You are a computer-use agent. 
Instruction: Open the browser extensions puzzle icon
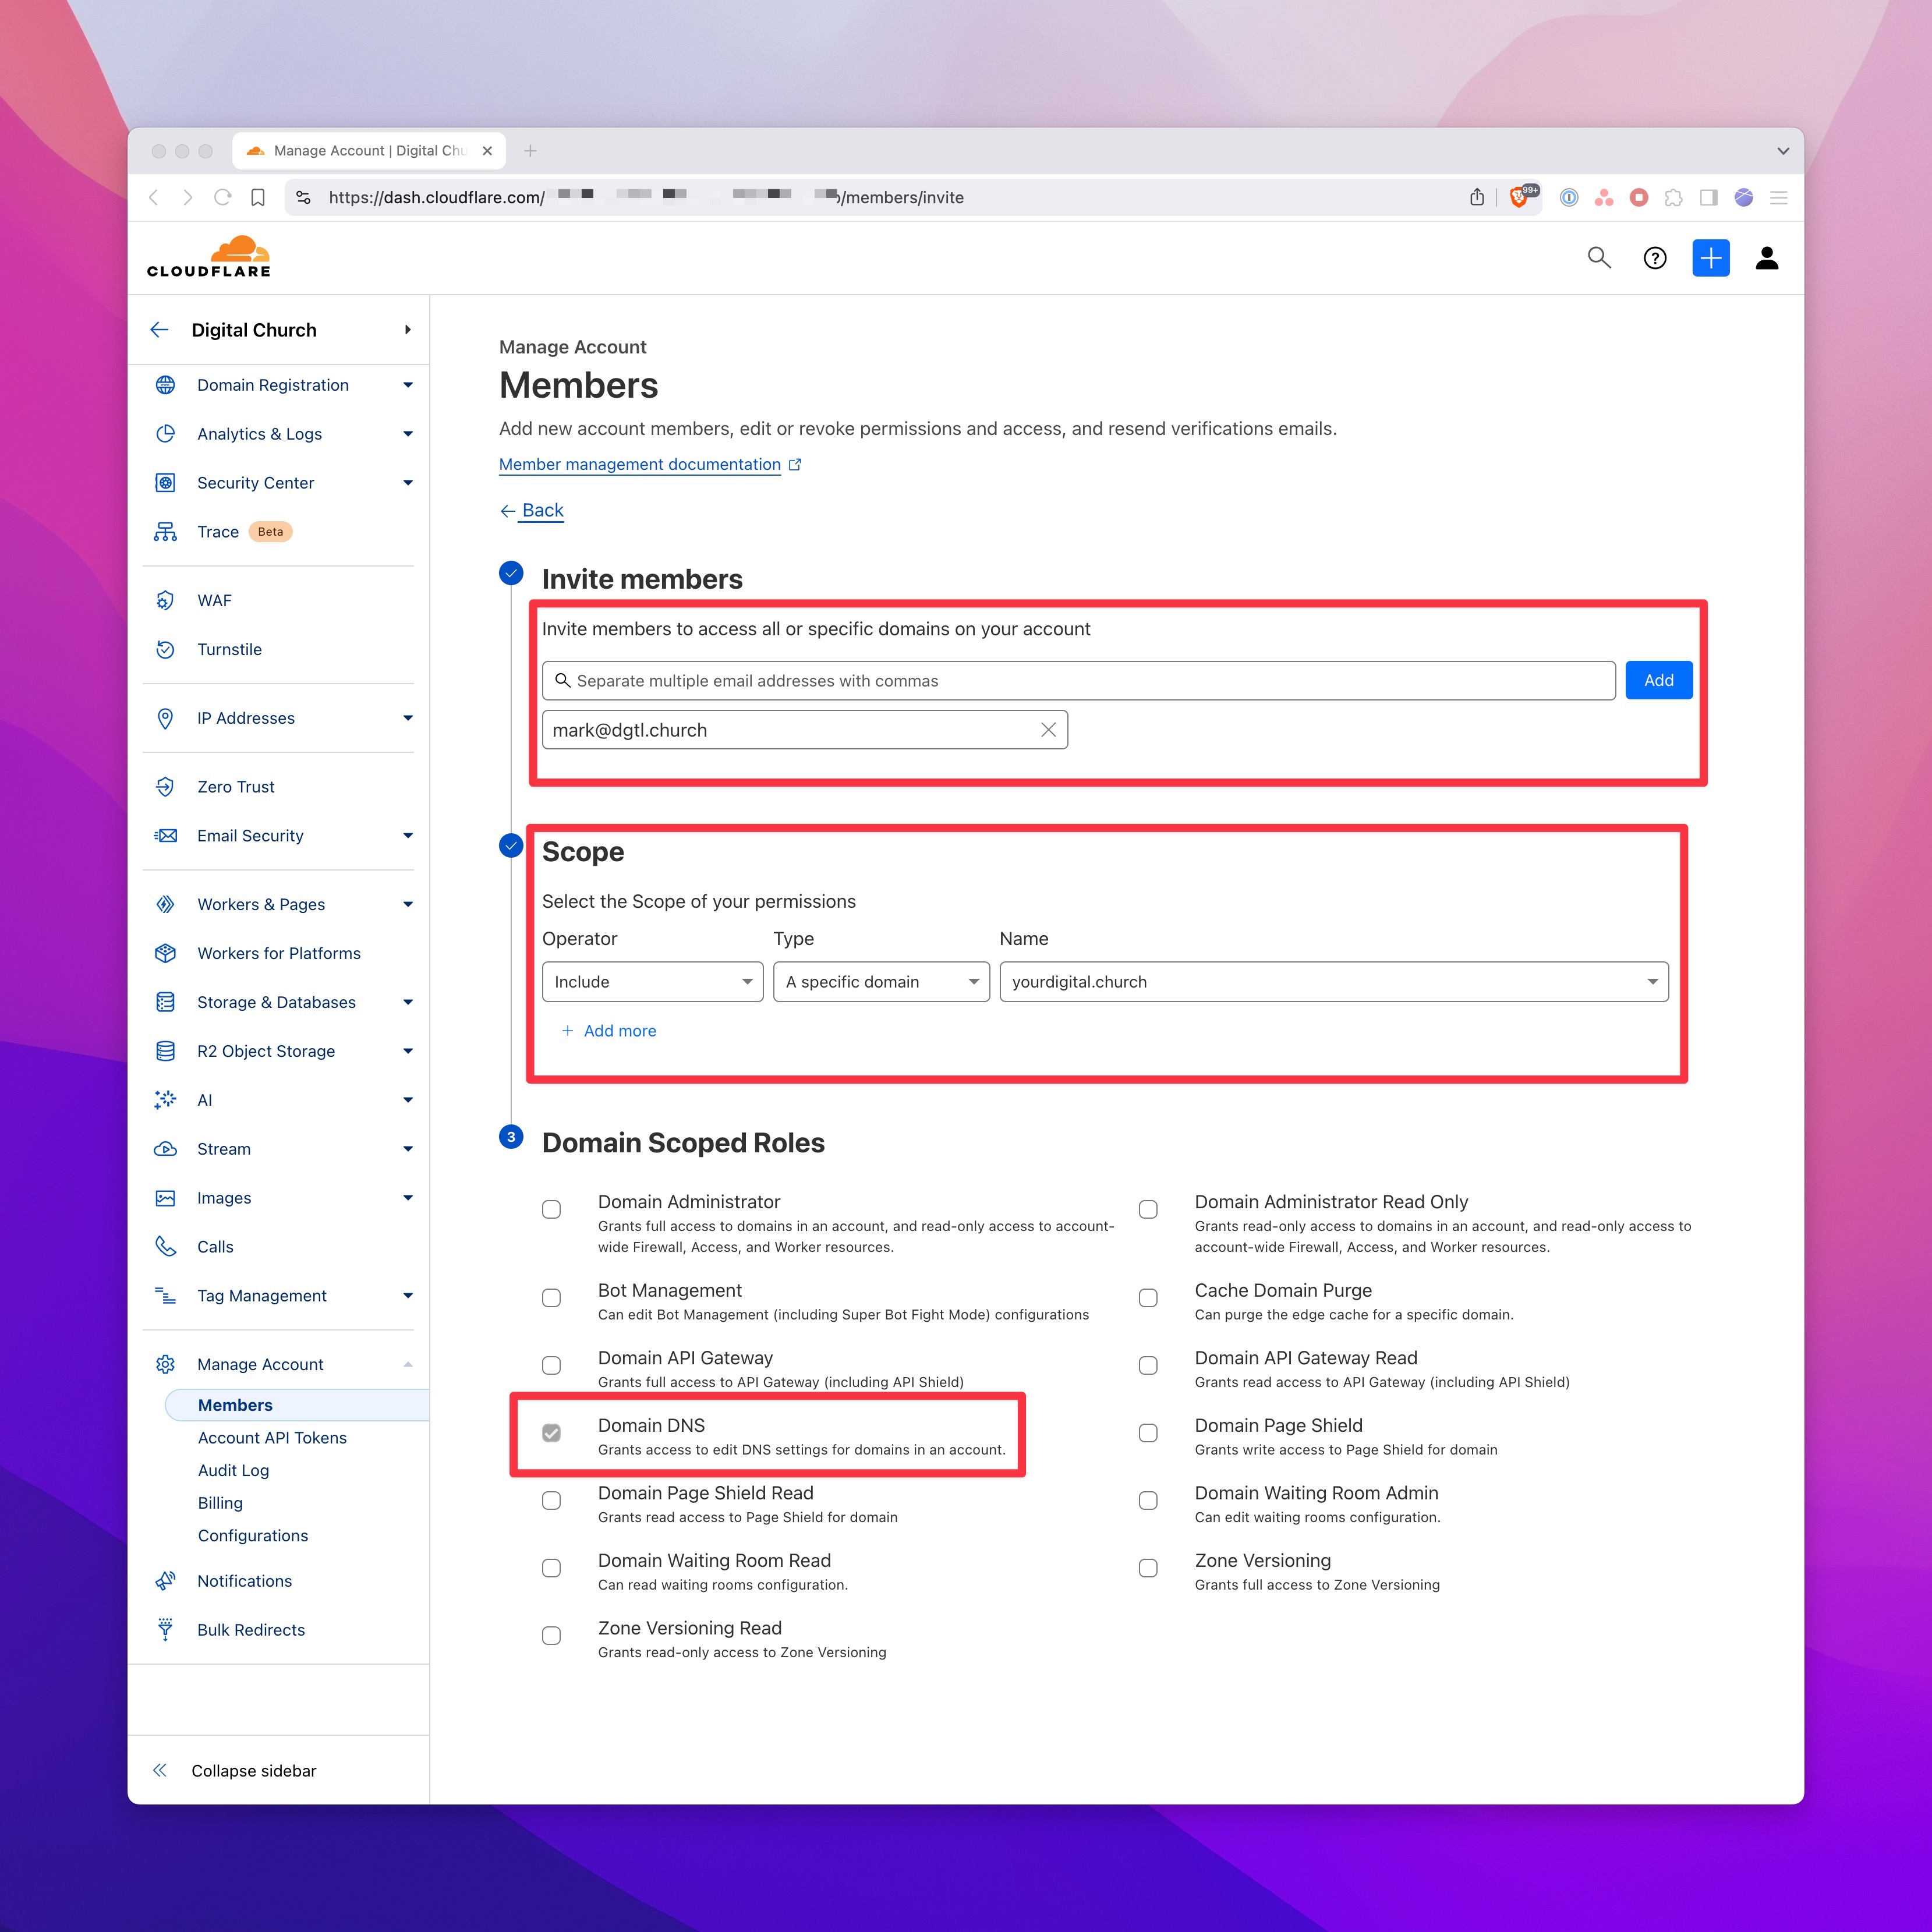1673,197
